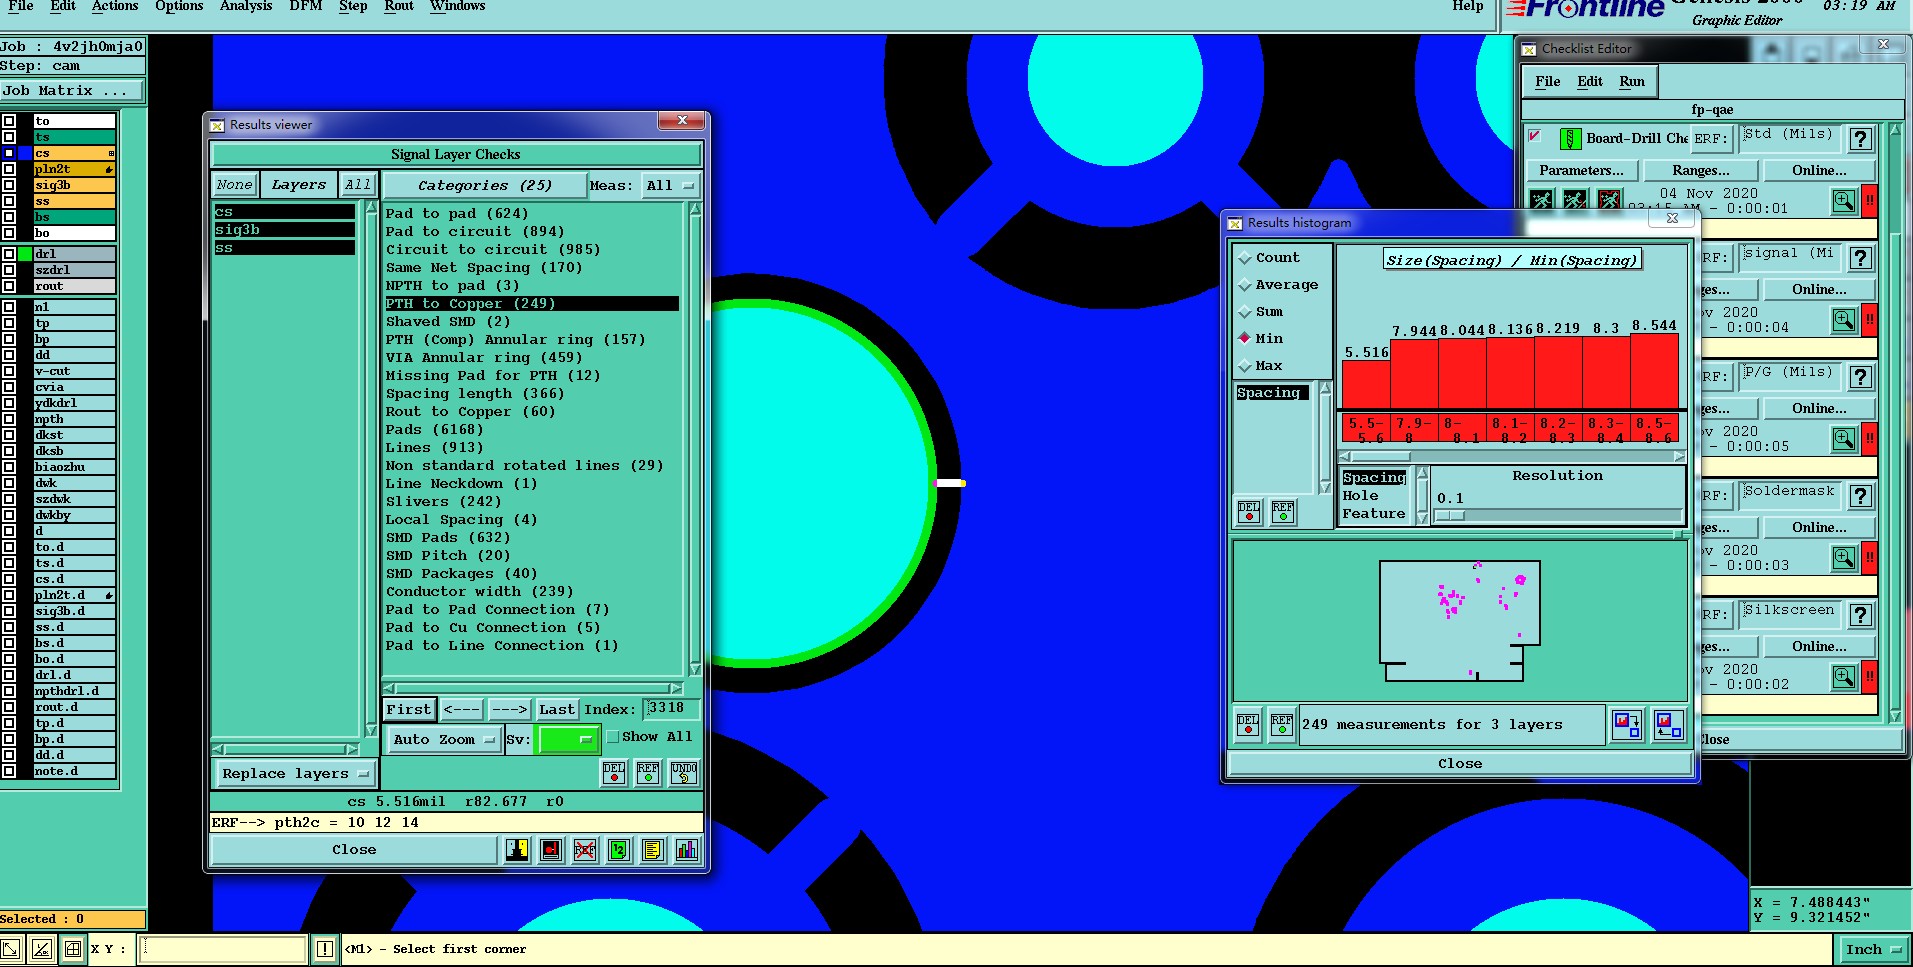The image size is (1913, 967).
Task: Click the grid snap icon at bottom left
Action: coord(73,949)
